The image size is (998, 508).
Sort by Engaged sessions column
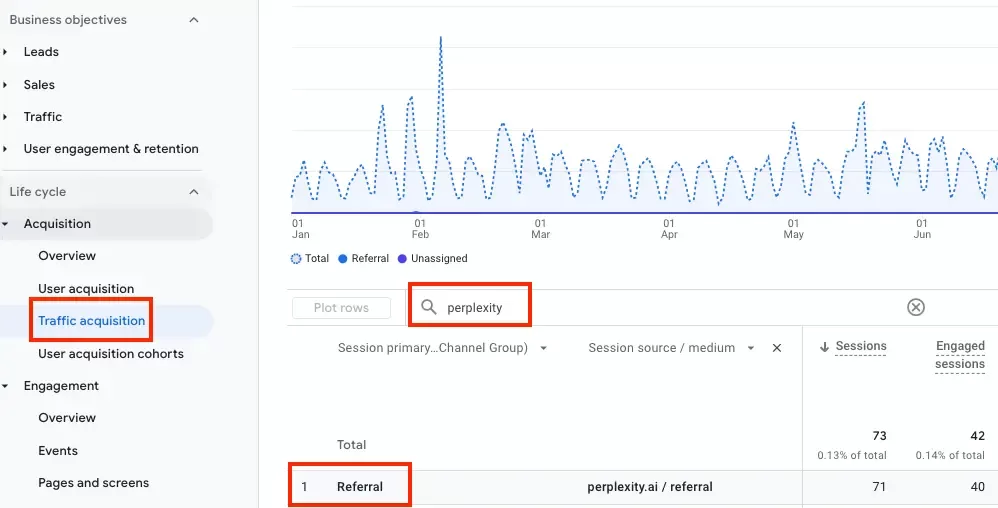(x=960, y=355)
